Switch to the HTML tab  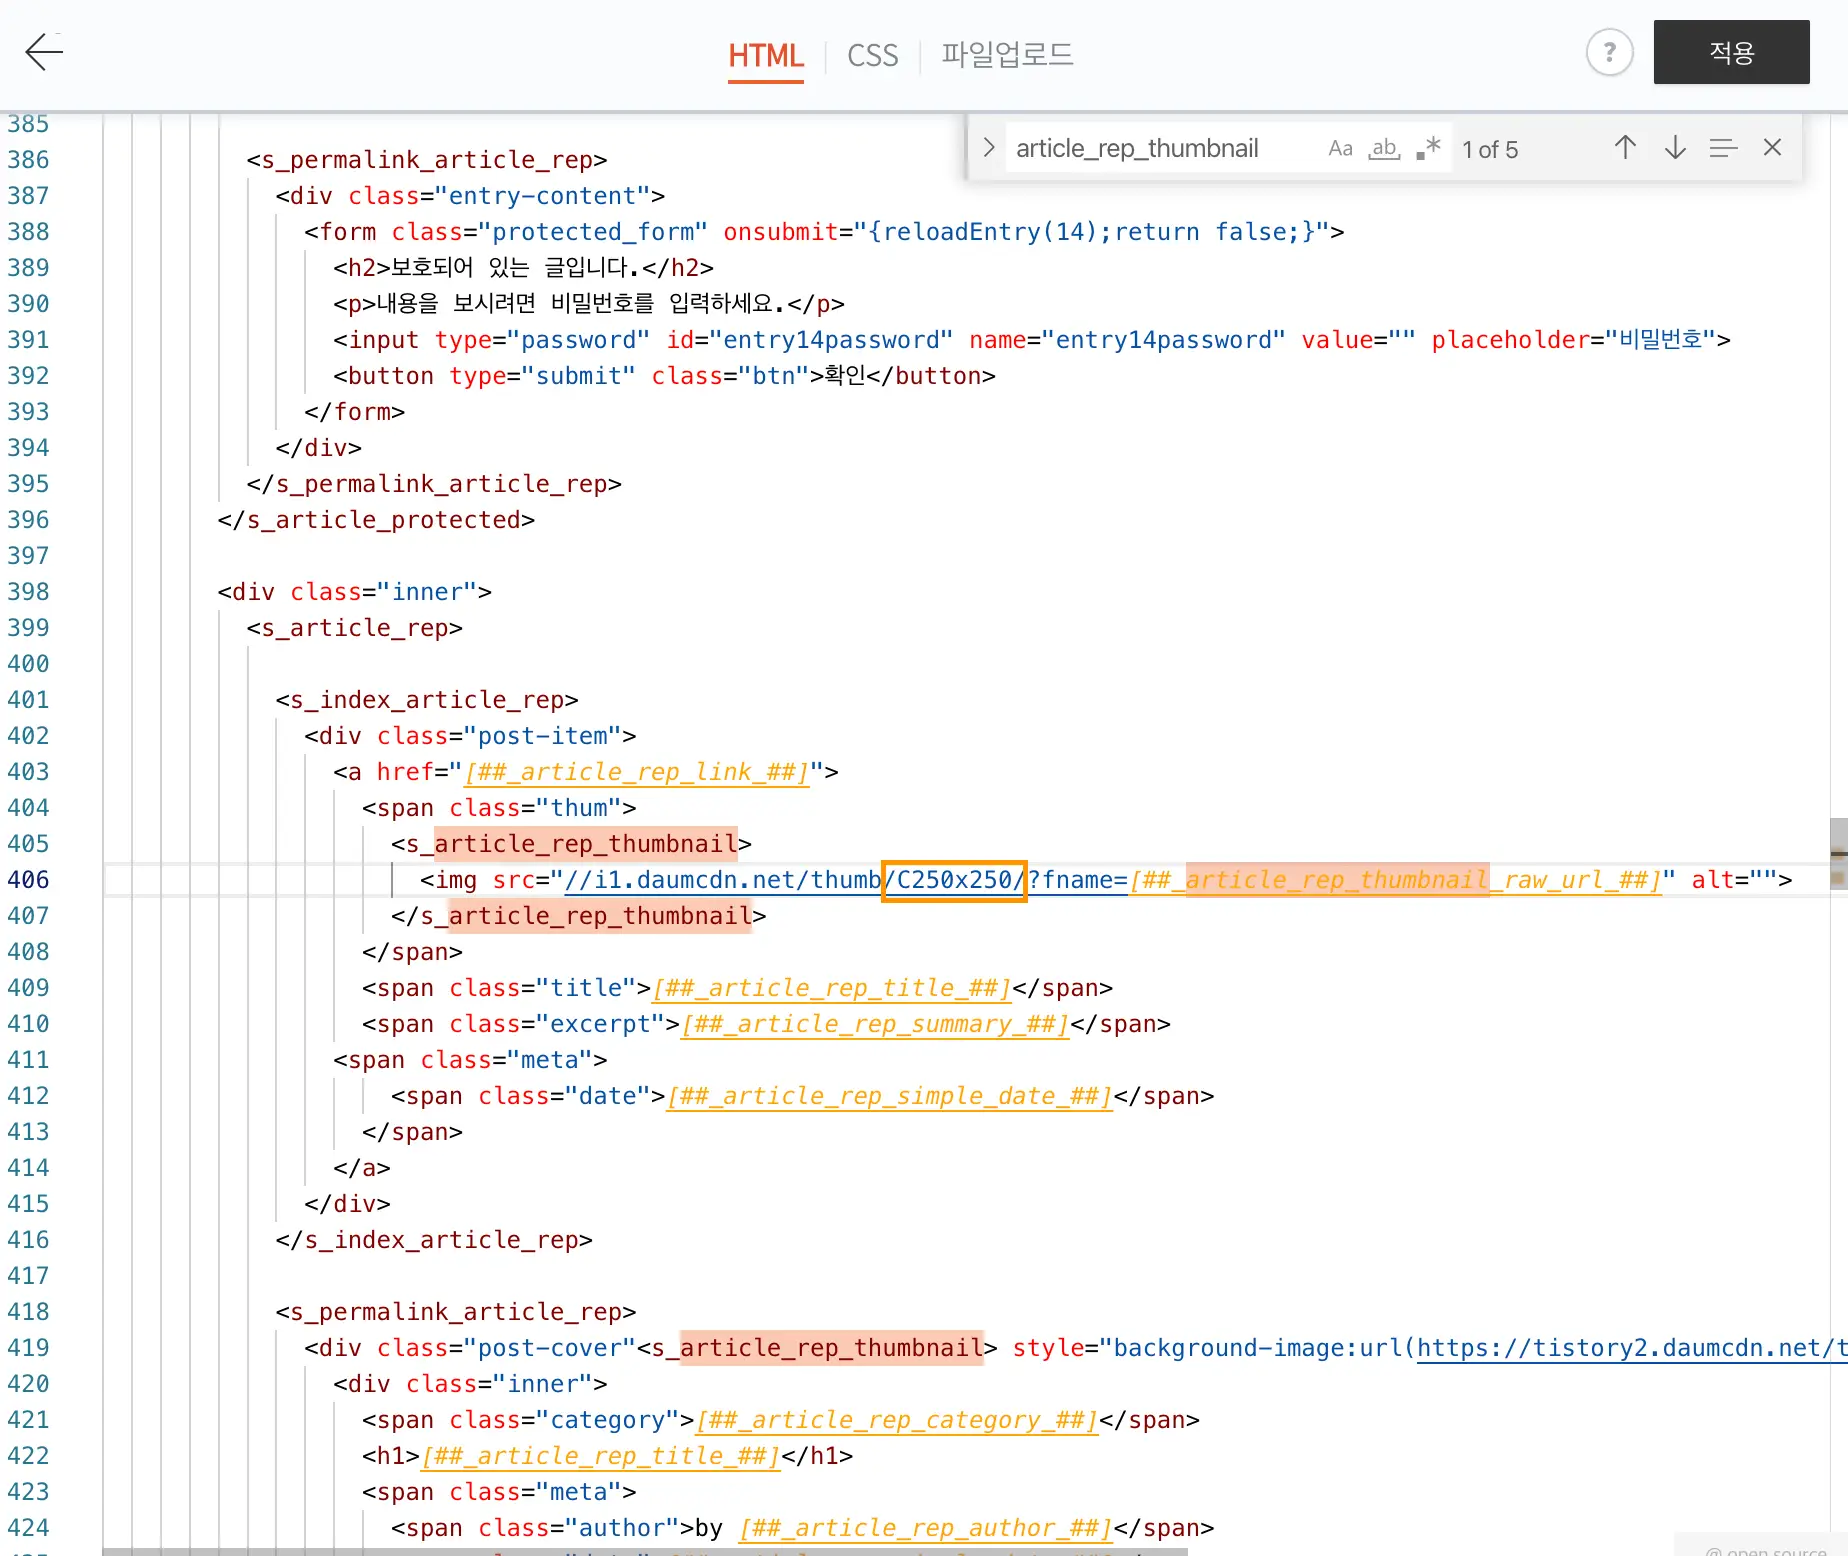click(x=766, y=55)
